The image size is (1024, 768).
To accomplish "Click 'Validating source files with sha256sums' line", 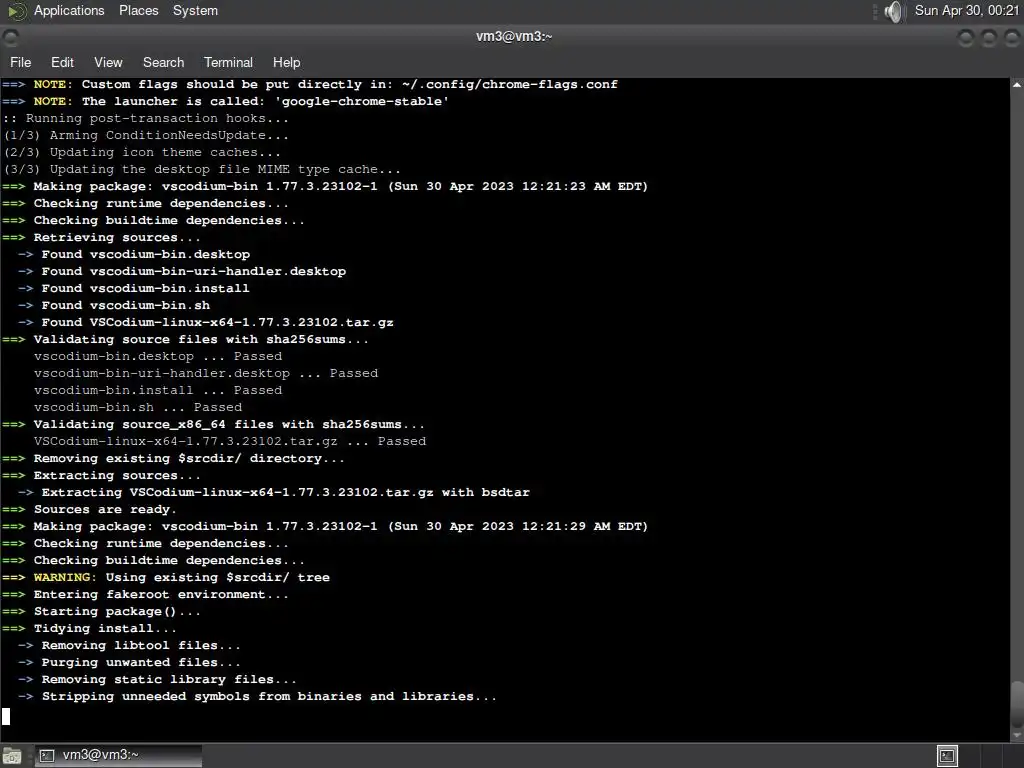I will (185, 339).
